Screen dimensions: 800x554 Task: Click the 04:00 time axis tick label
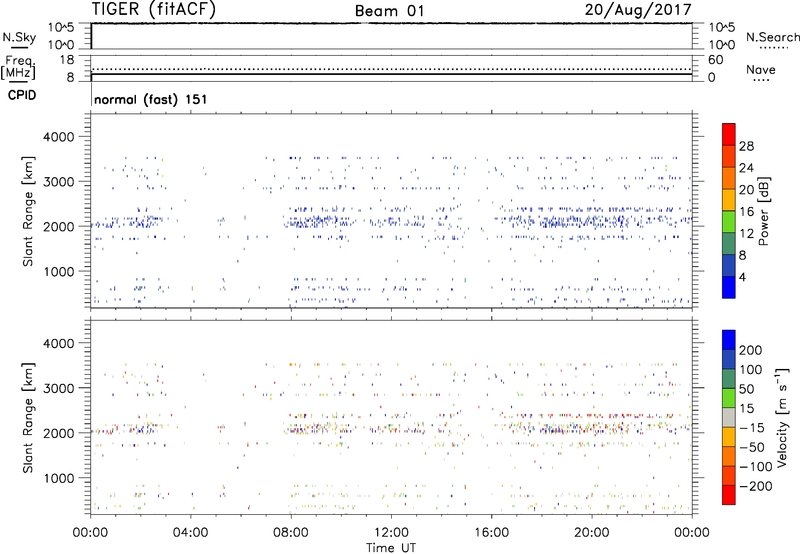[x=190, y=533]
